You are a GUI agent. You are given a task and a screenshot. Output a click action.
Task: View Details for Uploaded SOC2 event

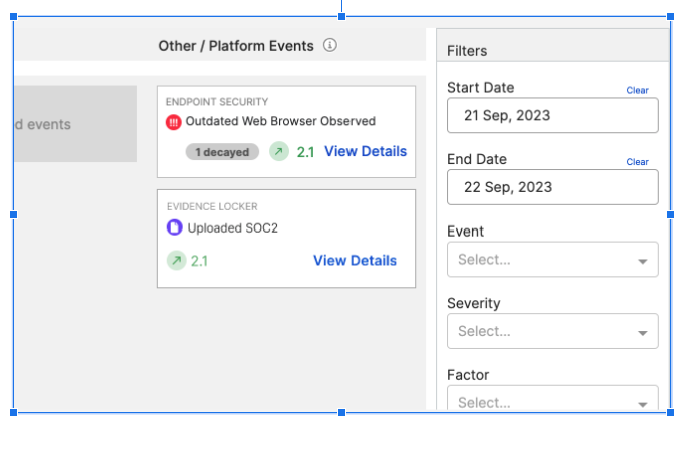[355, 260]
